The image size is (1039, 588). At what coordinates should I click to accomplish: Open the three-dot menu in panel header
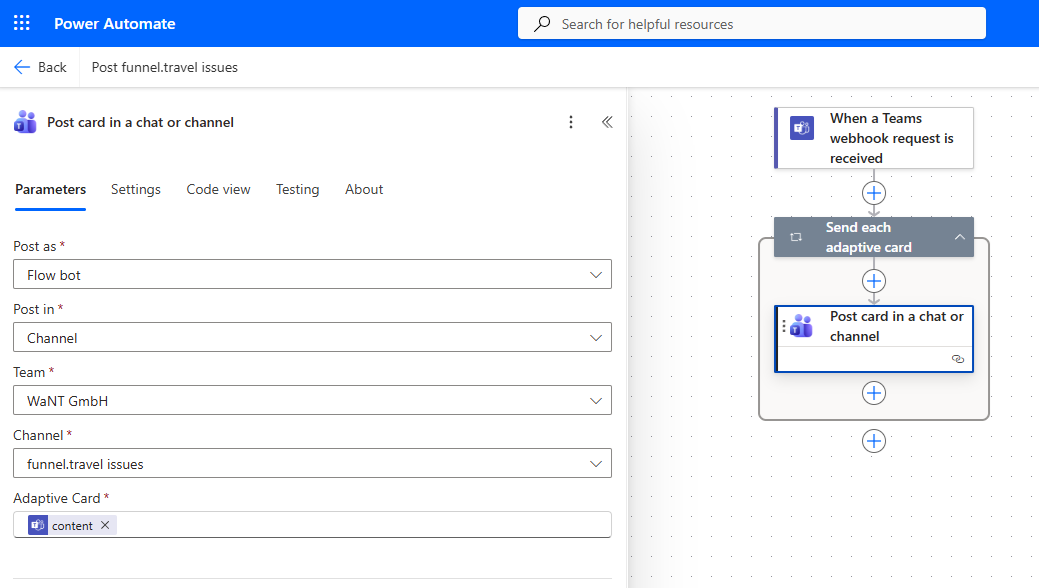point(571,122)
